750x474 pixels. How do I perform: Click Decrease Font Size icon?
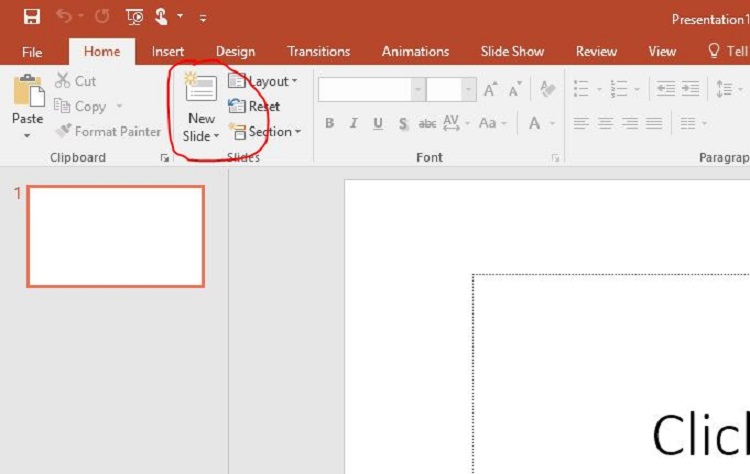tap(515, 89)
